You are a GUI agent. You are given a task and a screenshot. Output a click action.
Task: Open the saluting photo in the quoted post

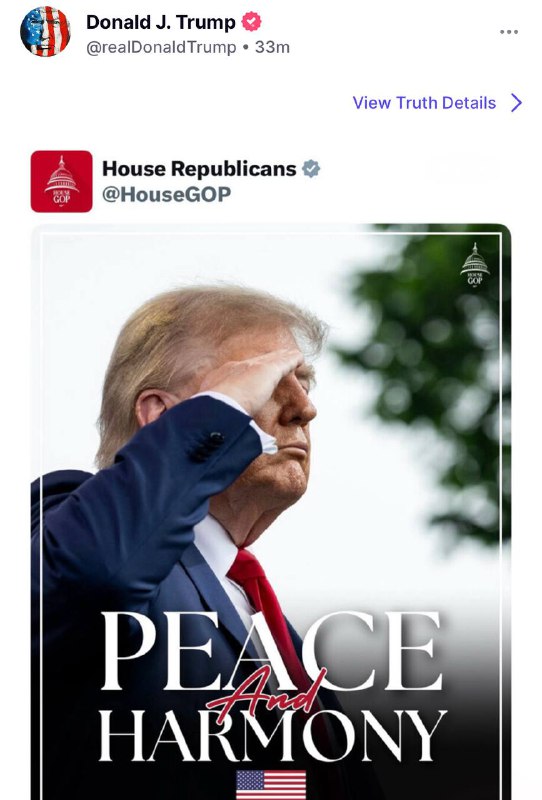coord(271,512)
